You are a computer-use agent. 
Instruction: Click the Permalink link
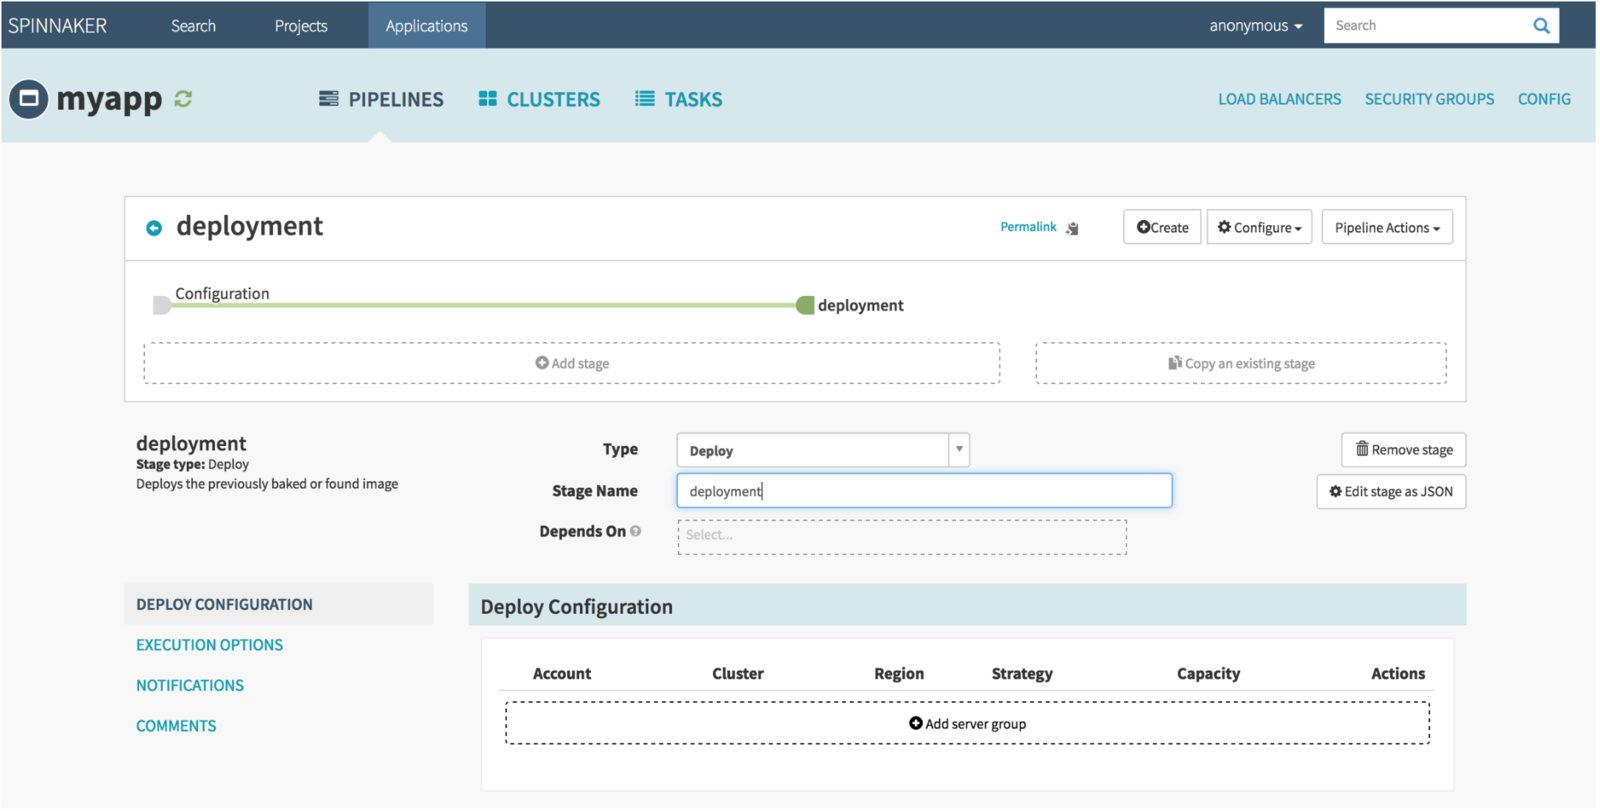pos(1028,227)
